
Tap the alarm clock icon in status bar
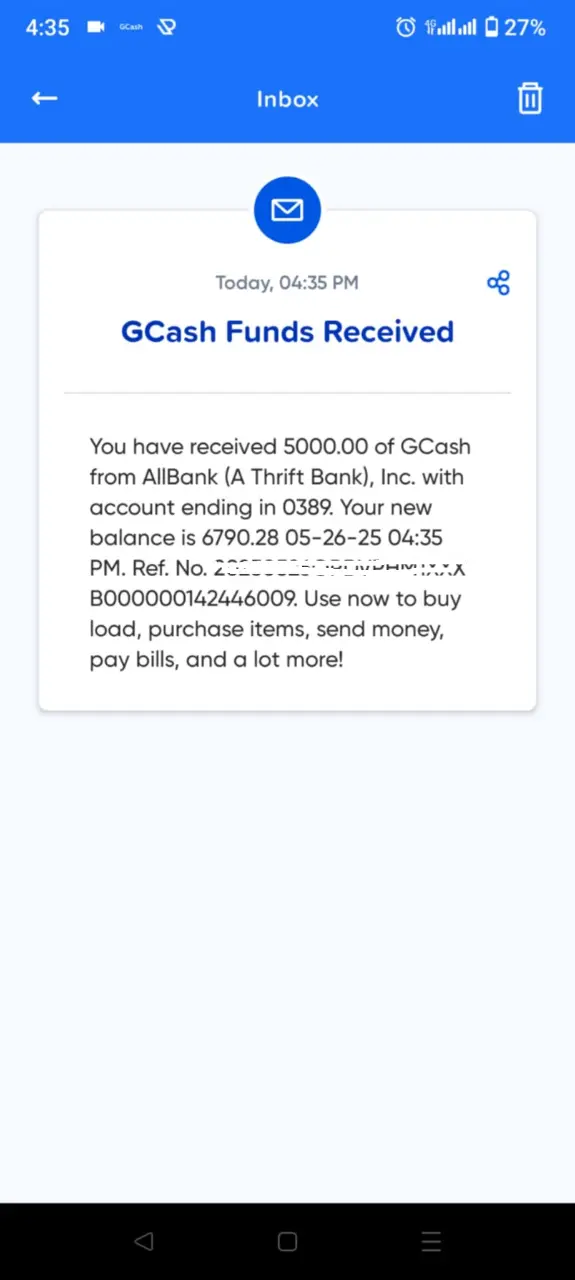click(x=405, y=27)
